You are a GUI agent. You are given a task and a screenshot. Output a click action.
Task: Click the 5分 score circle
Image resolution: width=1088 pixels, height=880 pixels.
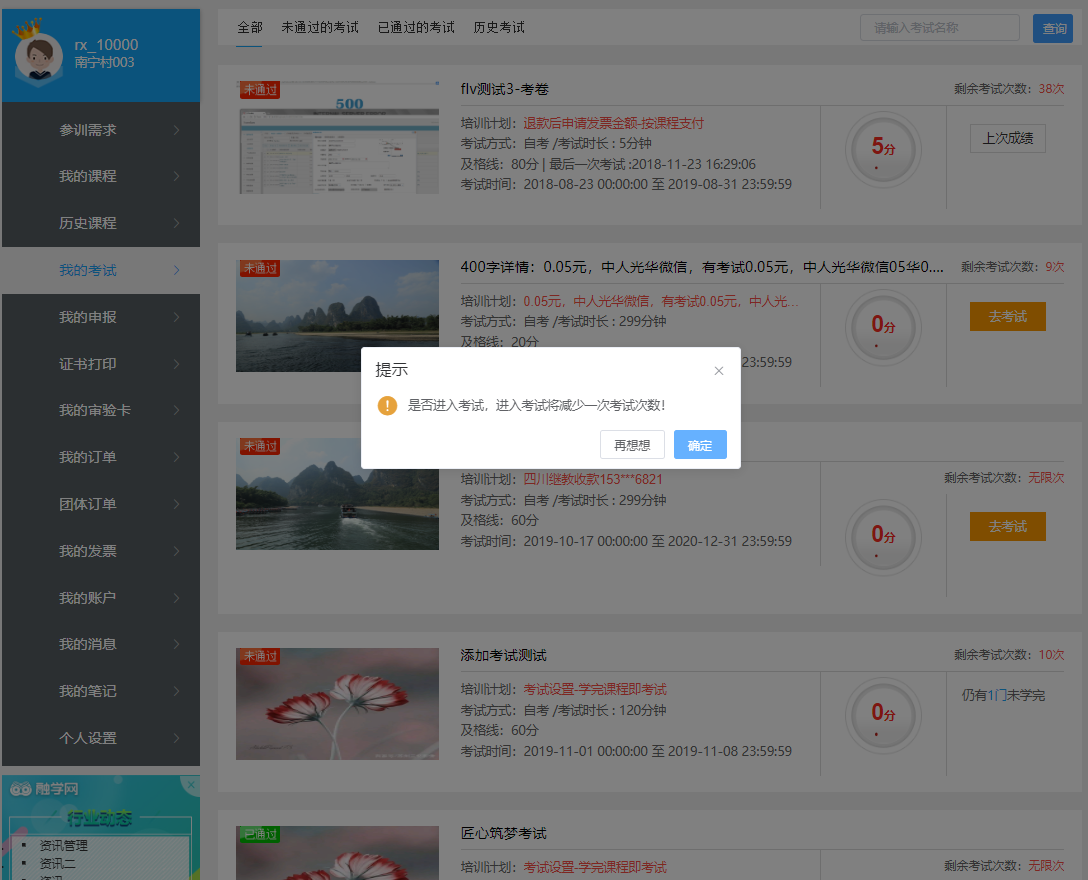(x=883, y=149)
